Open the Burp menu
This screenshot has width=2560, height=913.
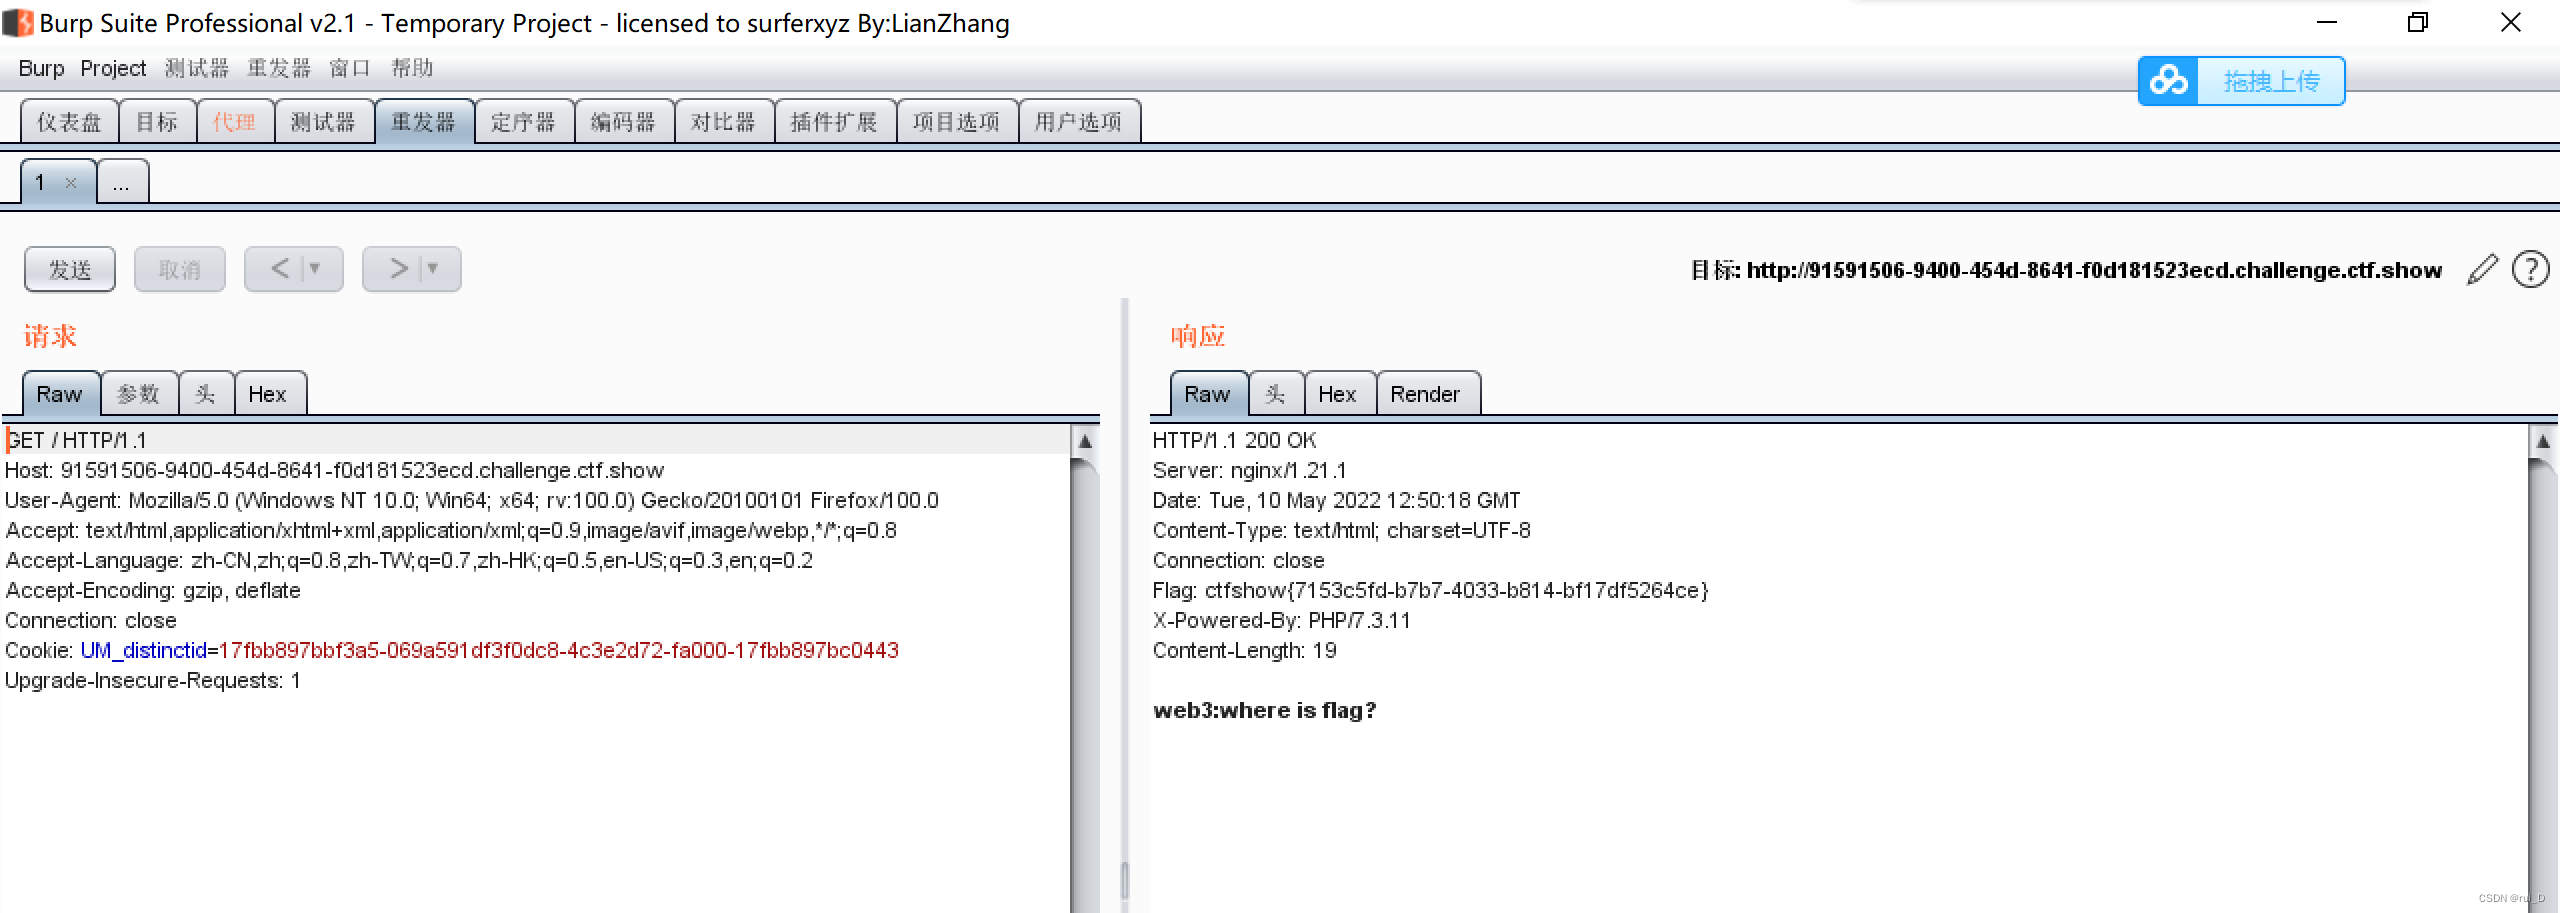[41, 68]
